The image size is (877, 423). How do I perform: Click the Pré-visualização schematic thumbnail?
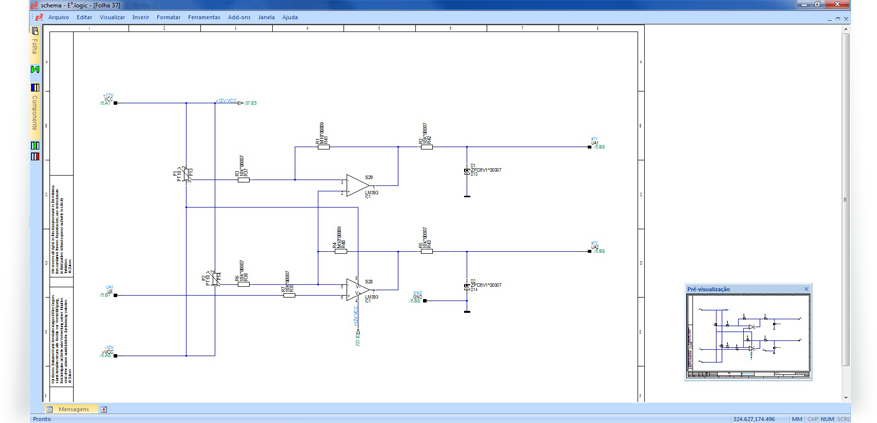pos(748,336)
